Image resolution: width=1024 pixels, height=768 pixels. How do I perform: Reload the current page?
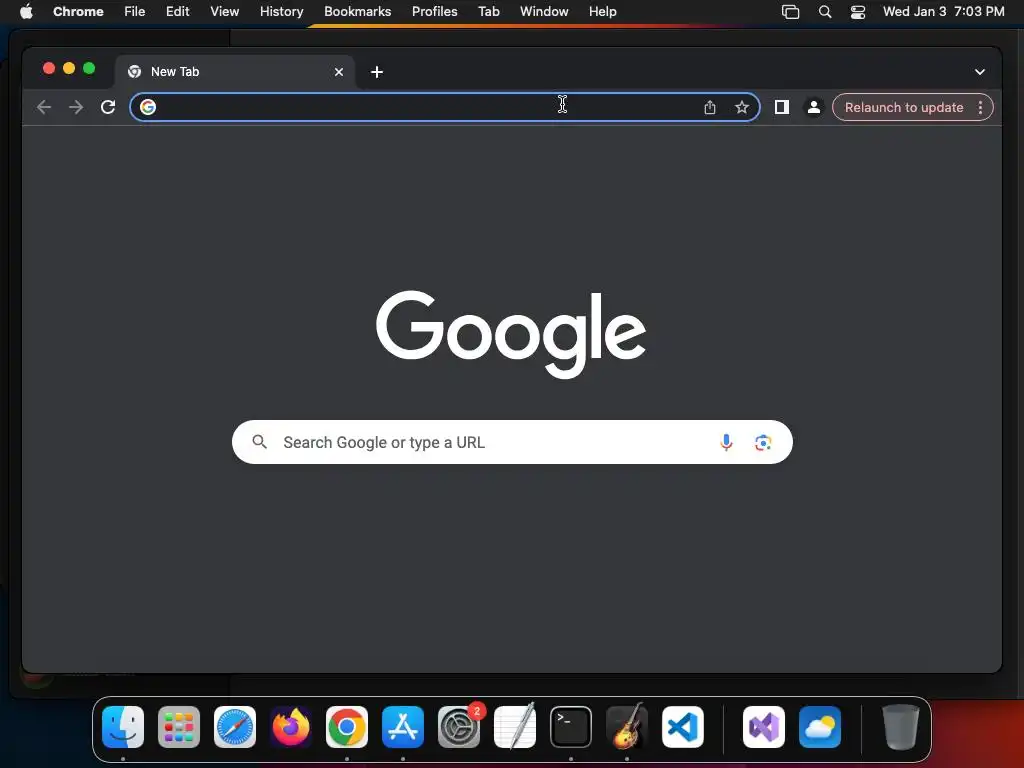(108, 107)
